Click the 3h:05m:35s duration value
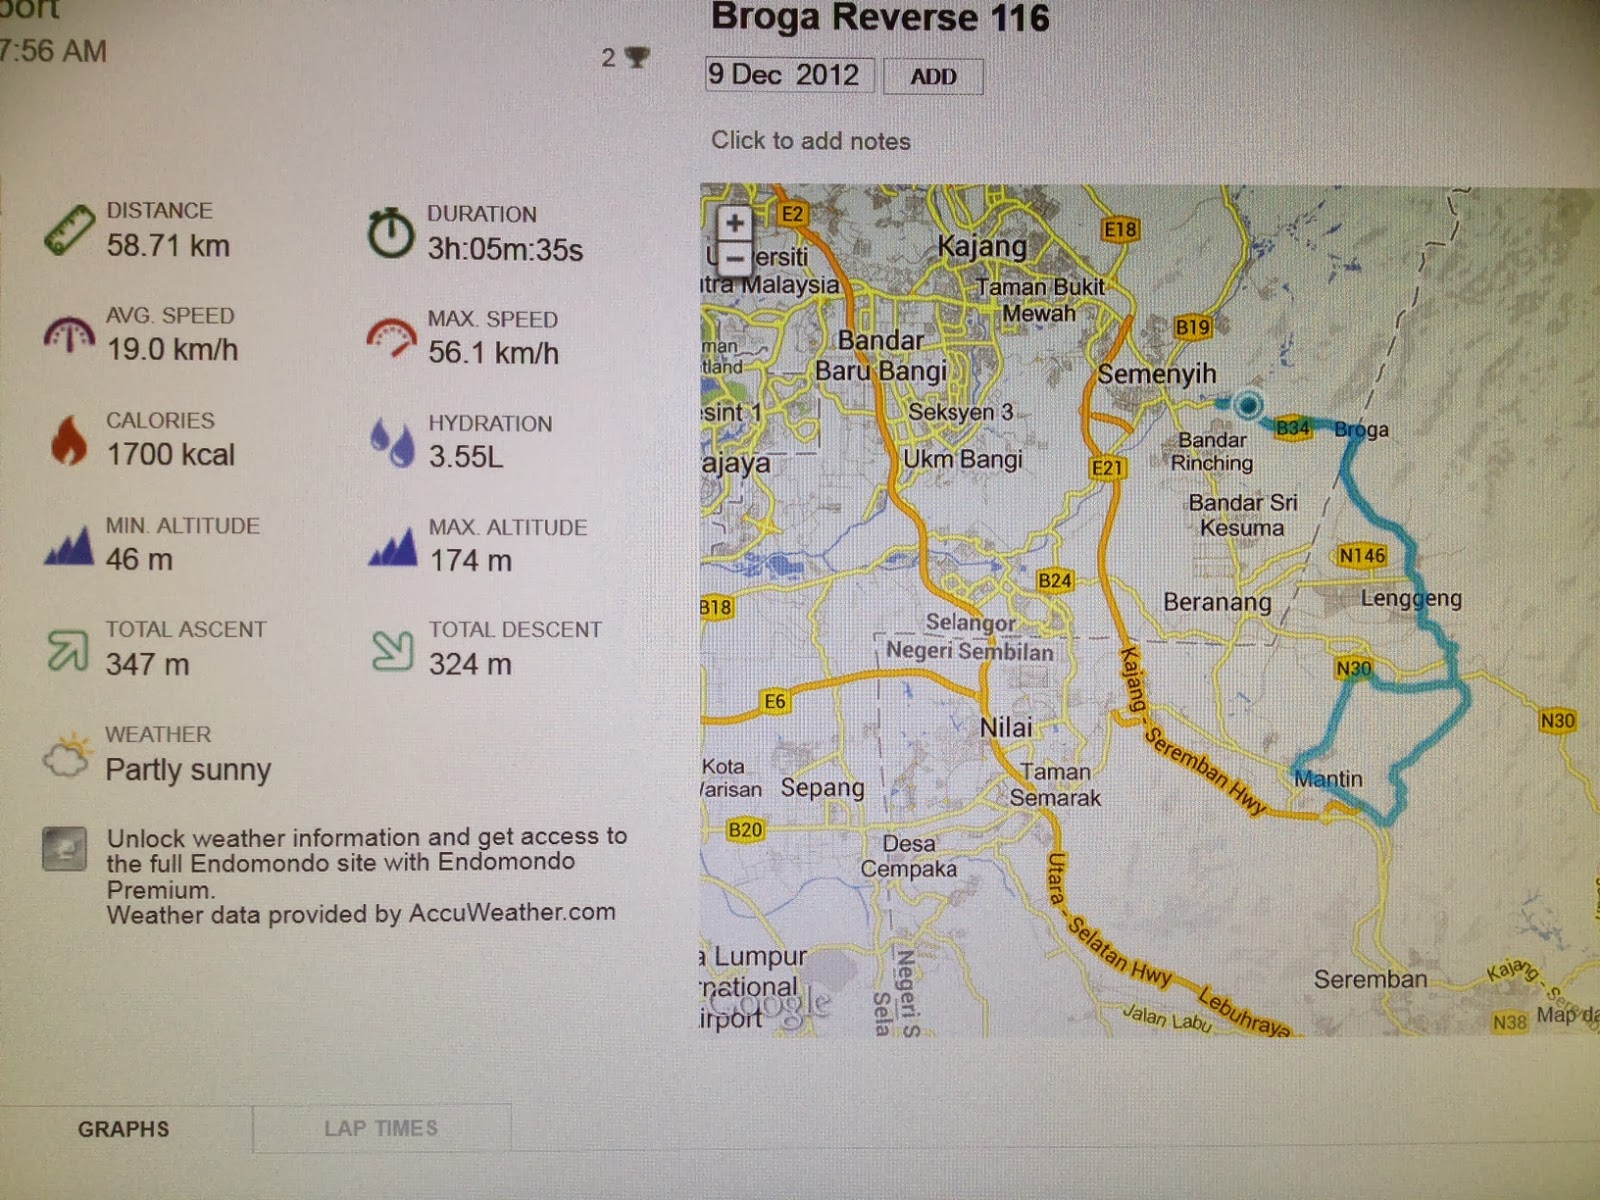This screenshot has height=1200, width=1600. point(505,249)
